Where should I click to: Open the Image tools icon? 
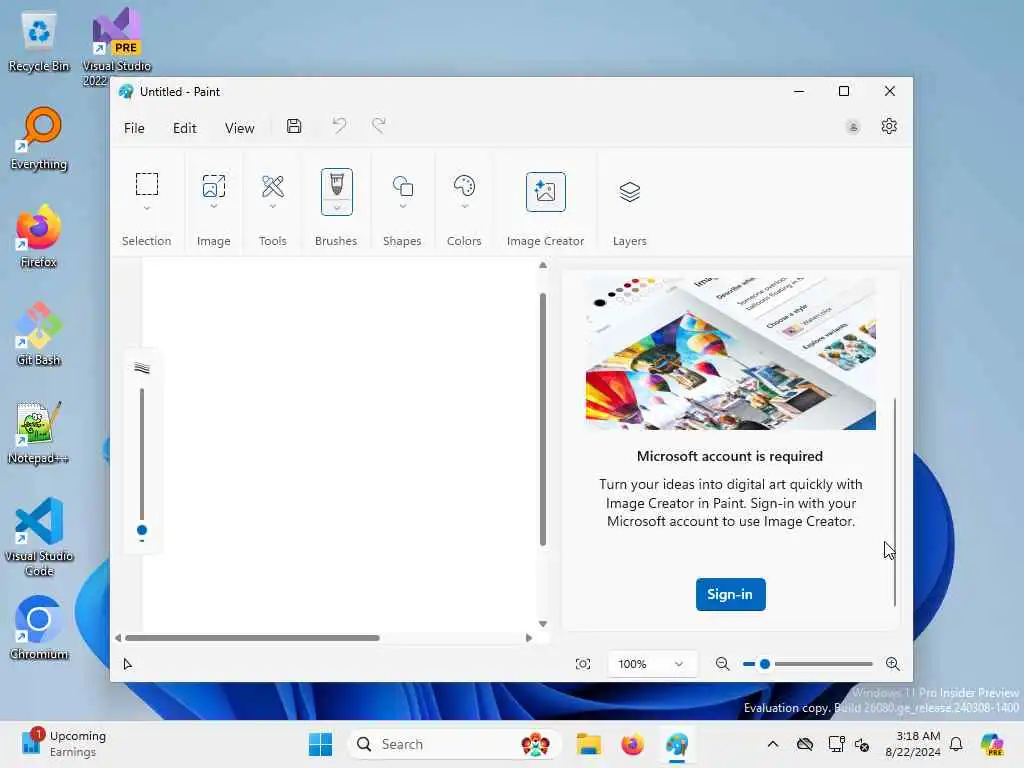pyautogui.click(x=214, y=186)
